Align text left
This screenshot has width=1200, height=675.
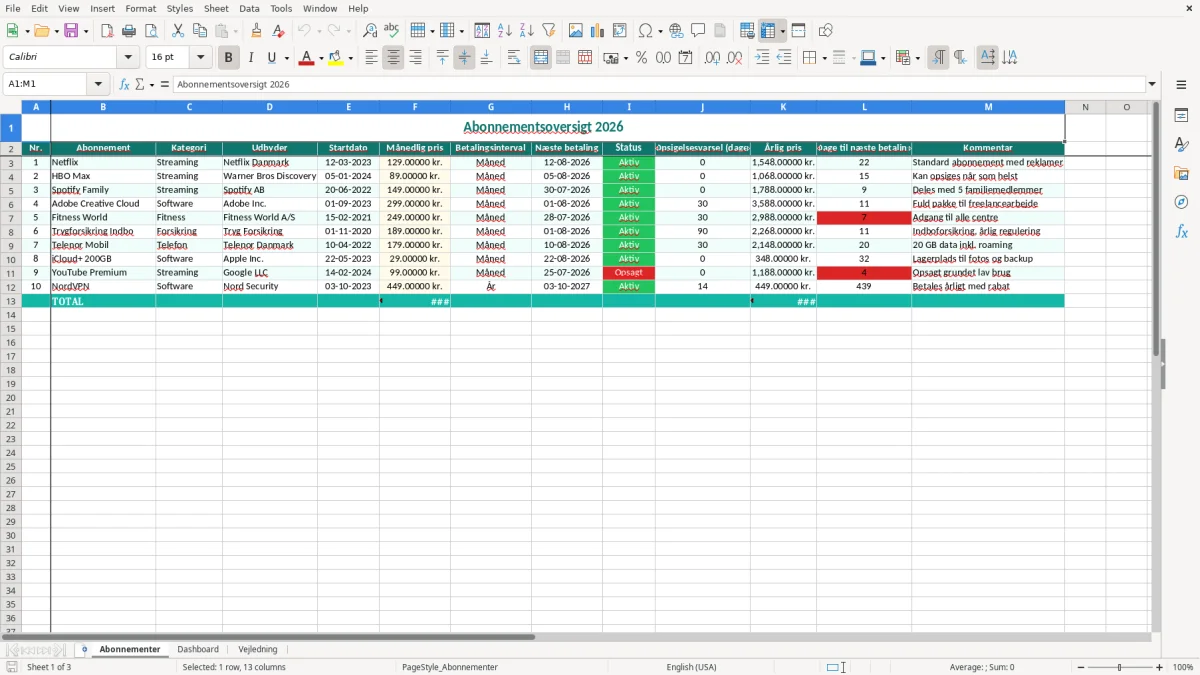tap(371, 58)
